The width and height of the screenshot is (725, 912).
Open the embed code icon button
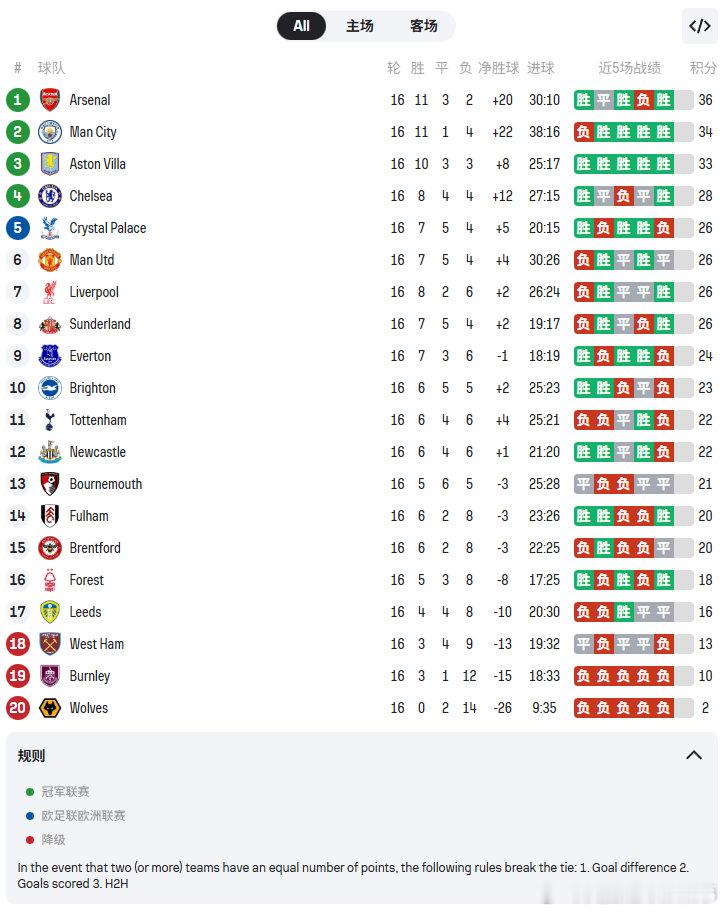[x=700, y=26]
